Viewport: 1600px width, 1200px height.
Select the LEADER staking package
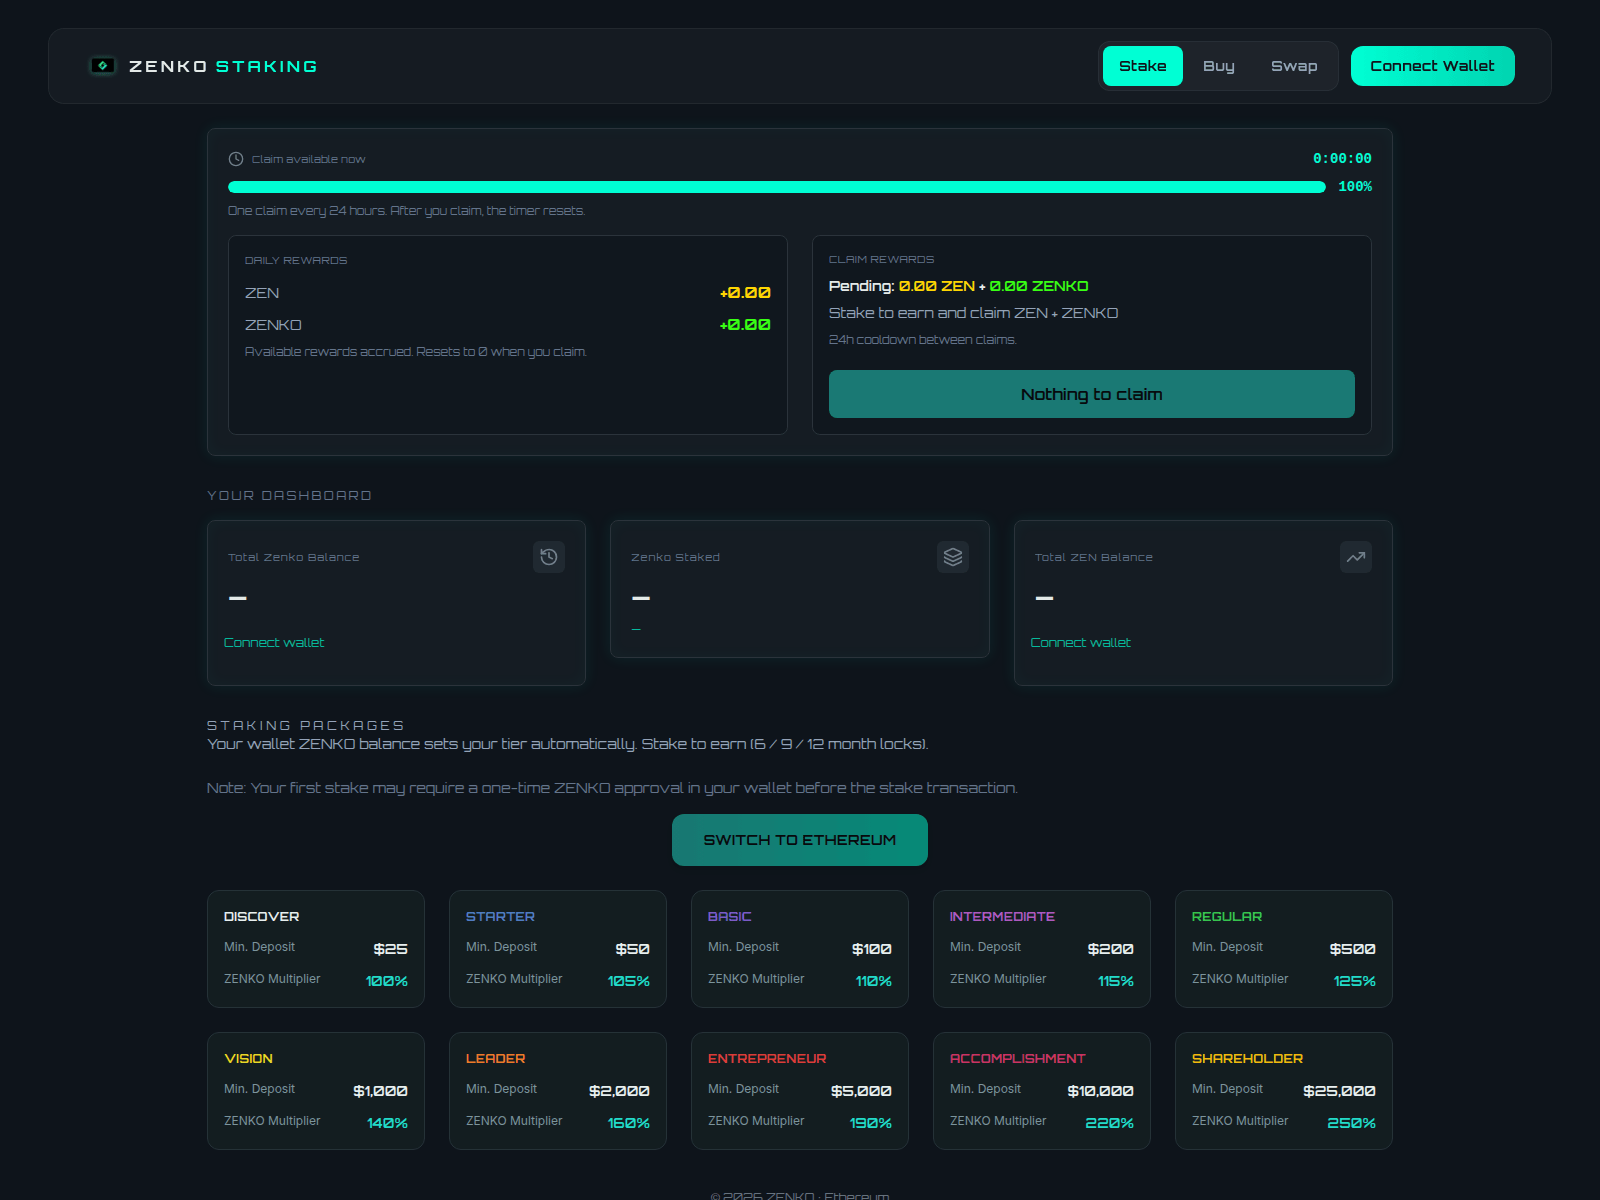pos(557,1090)
